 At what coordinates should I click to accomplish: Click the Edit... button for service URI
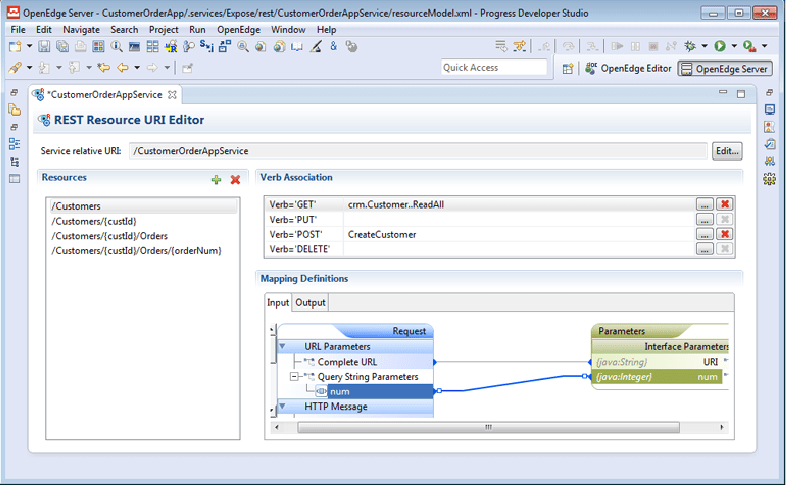[727, 151]
